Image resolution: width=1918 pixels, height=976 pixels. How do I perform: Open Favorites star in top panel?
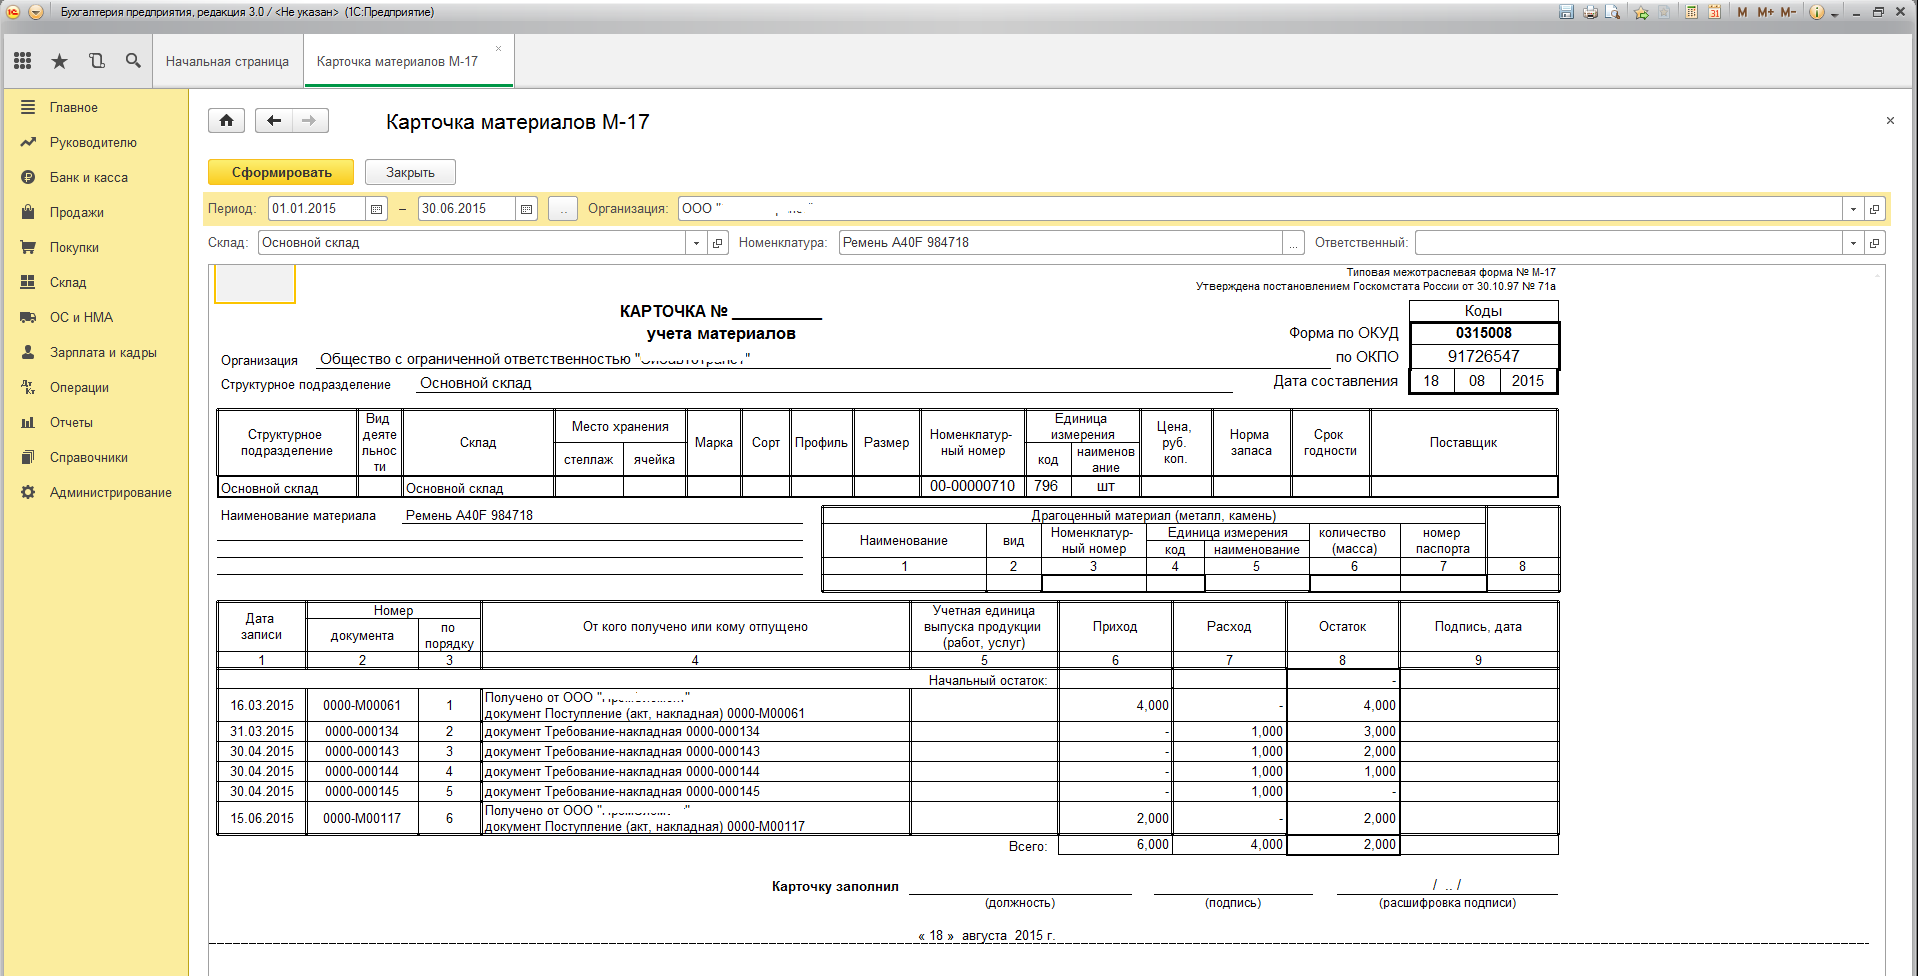tap(59, 61)
